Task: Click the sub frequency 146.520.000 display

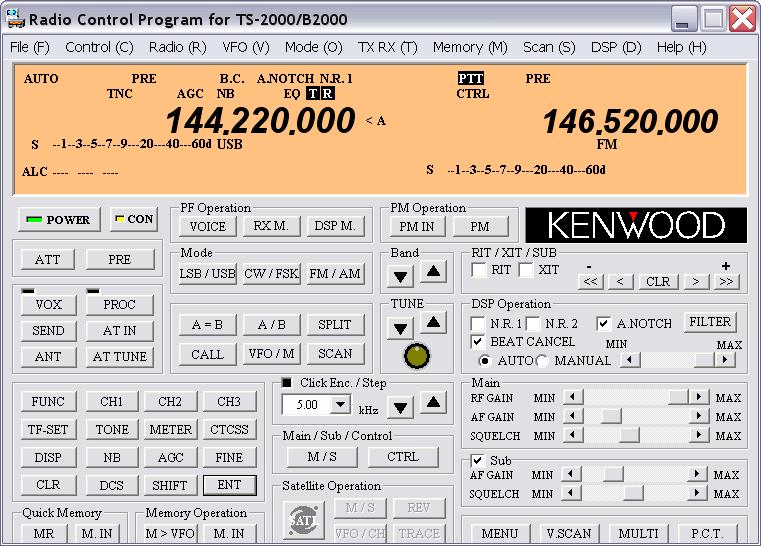Action: (630, 121)
